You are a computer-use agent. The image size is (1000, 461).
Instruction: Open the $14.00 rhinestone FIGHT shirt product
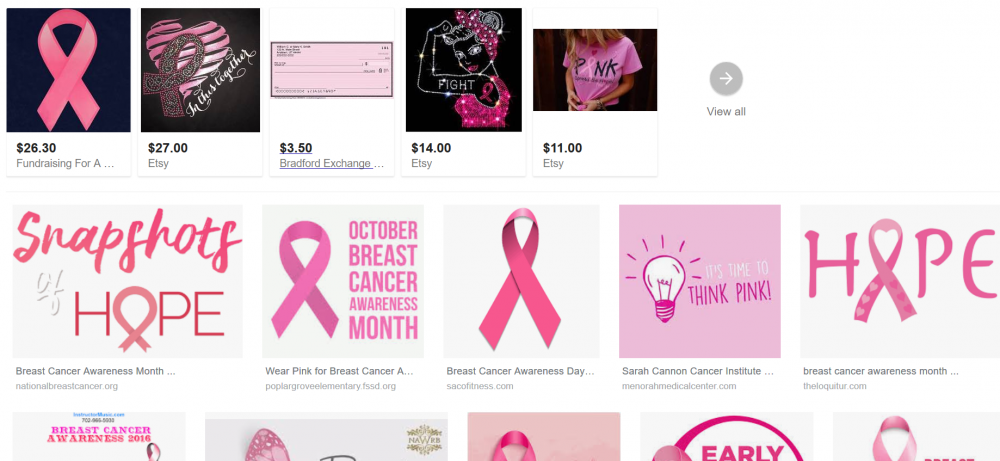coord(464,70)
